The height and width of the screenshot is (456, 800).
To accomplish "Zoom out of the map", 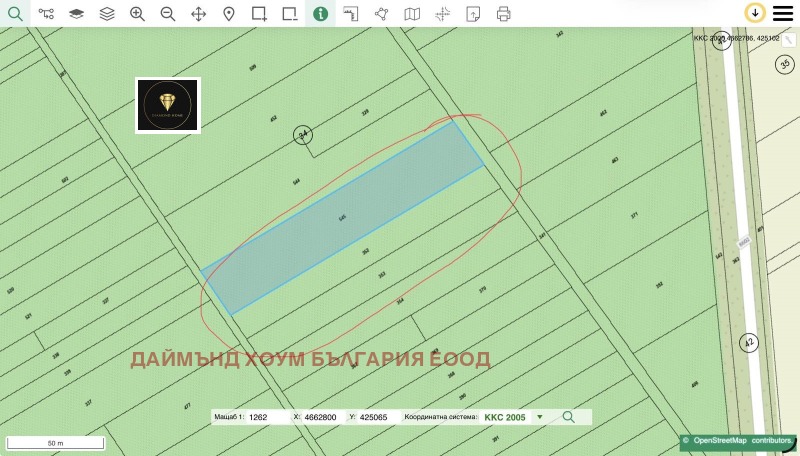I will 168,14.
